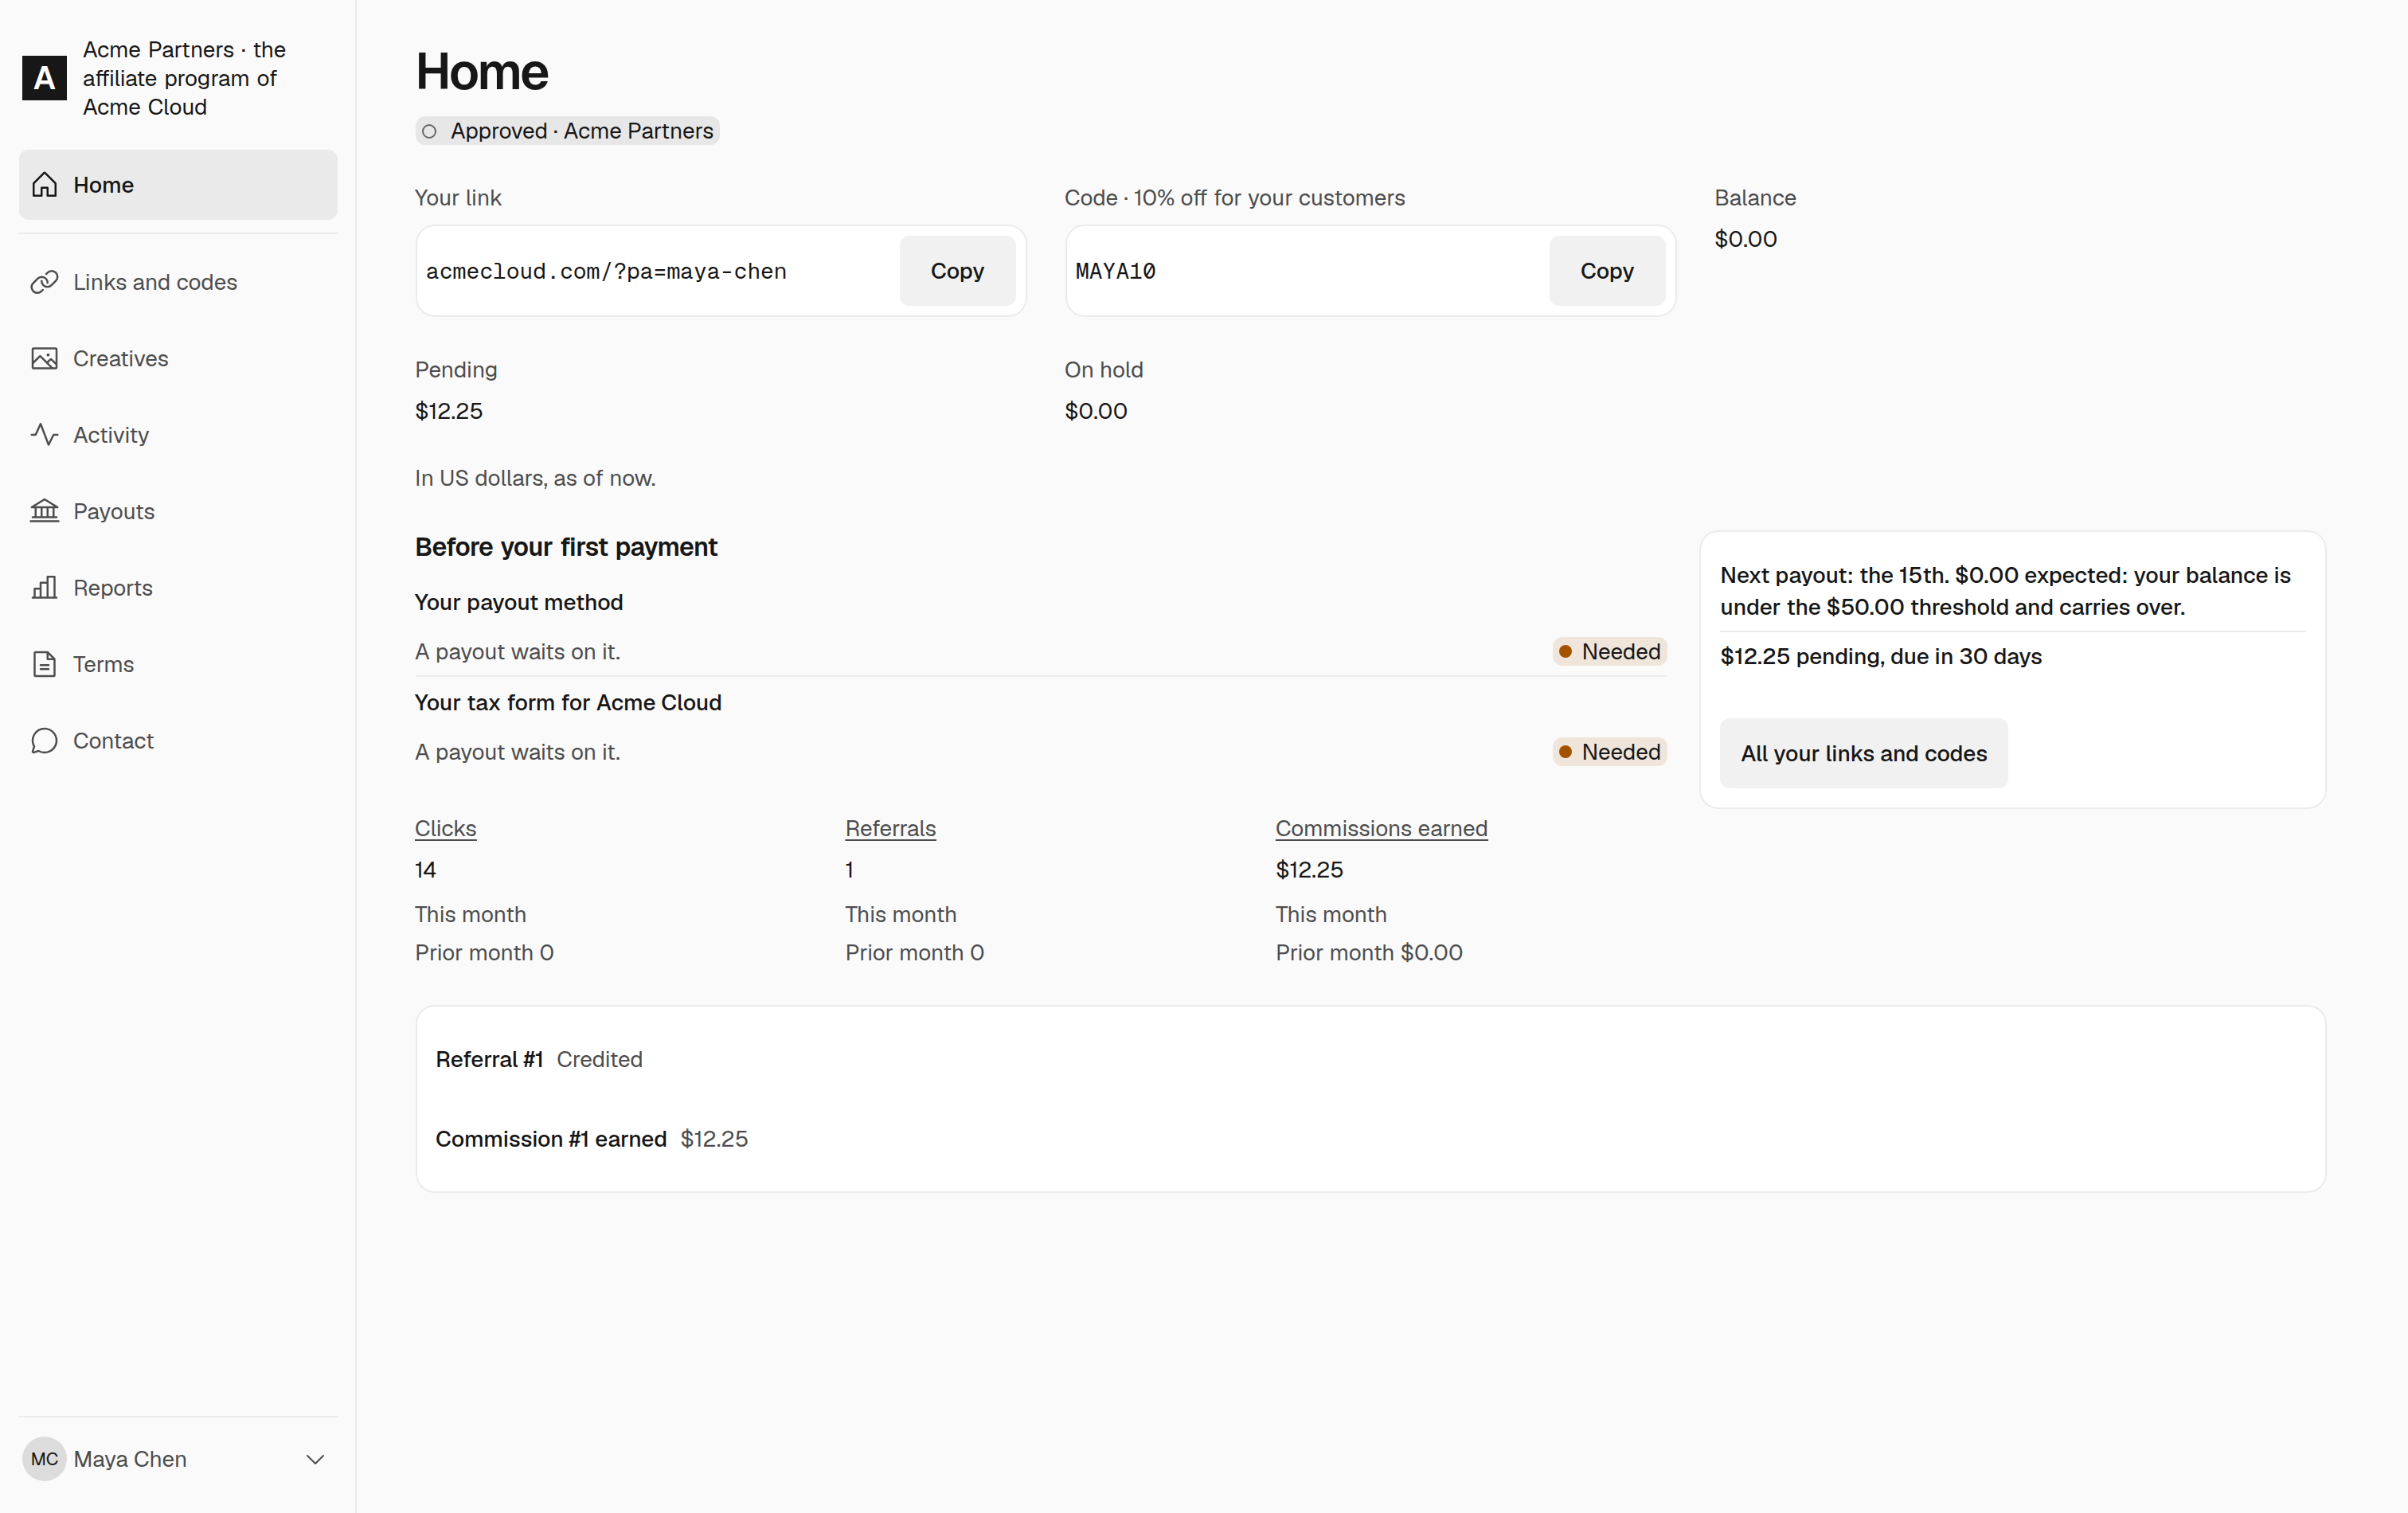
Task: Click the Home page title
Action: point(482,72)
